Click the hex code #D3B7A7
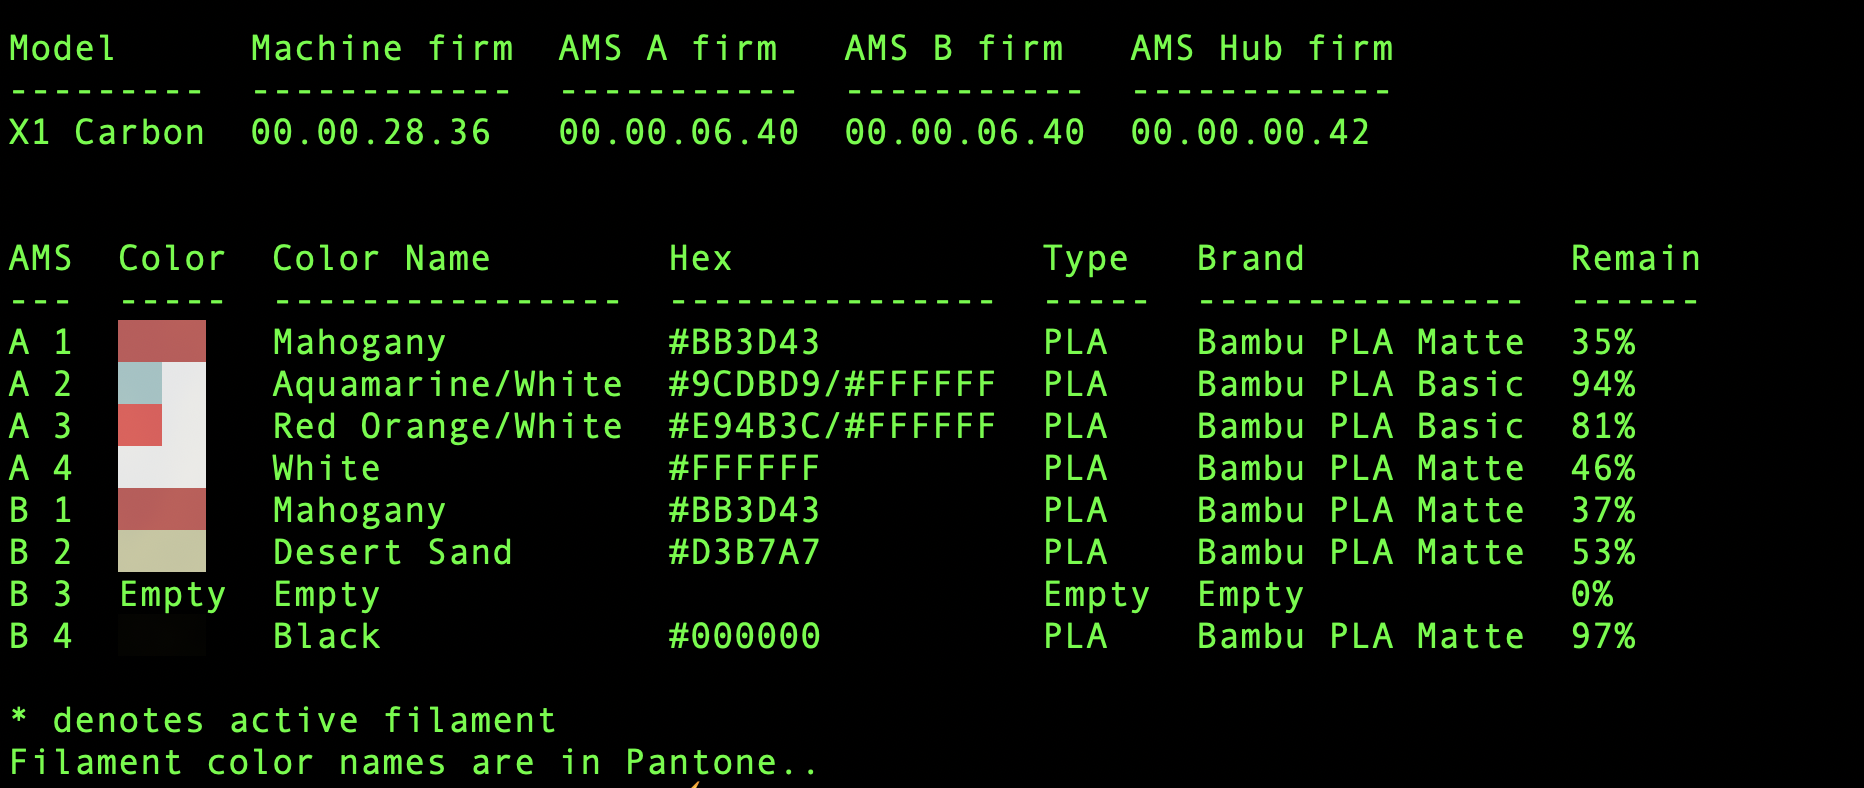Viewport: 1864px width, 788px height. 744,552
